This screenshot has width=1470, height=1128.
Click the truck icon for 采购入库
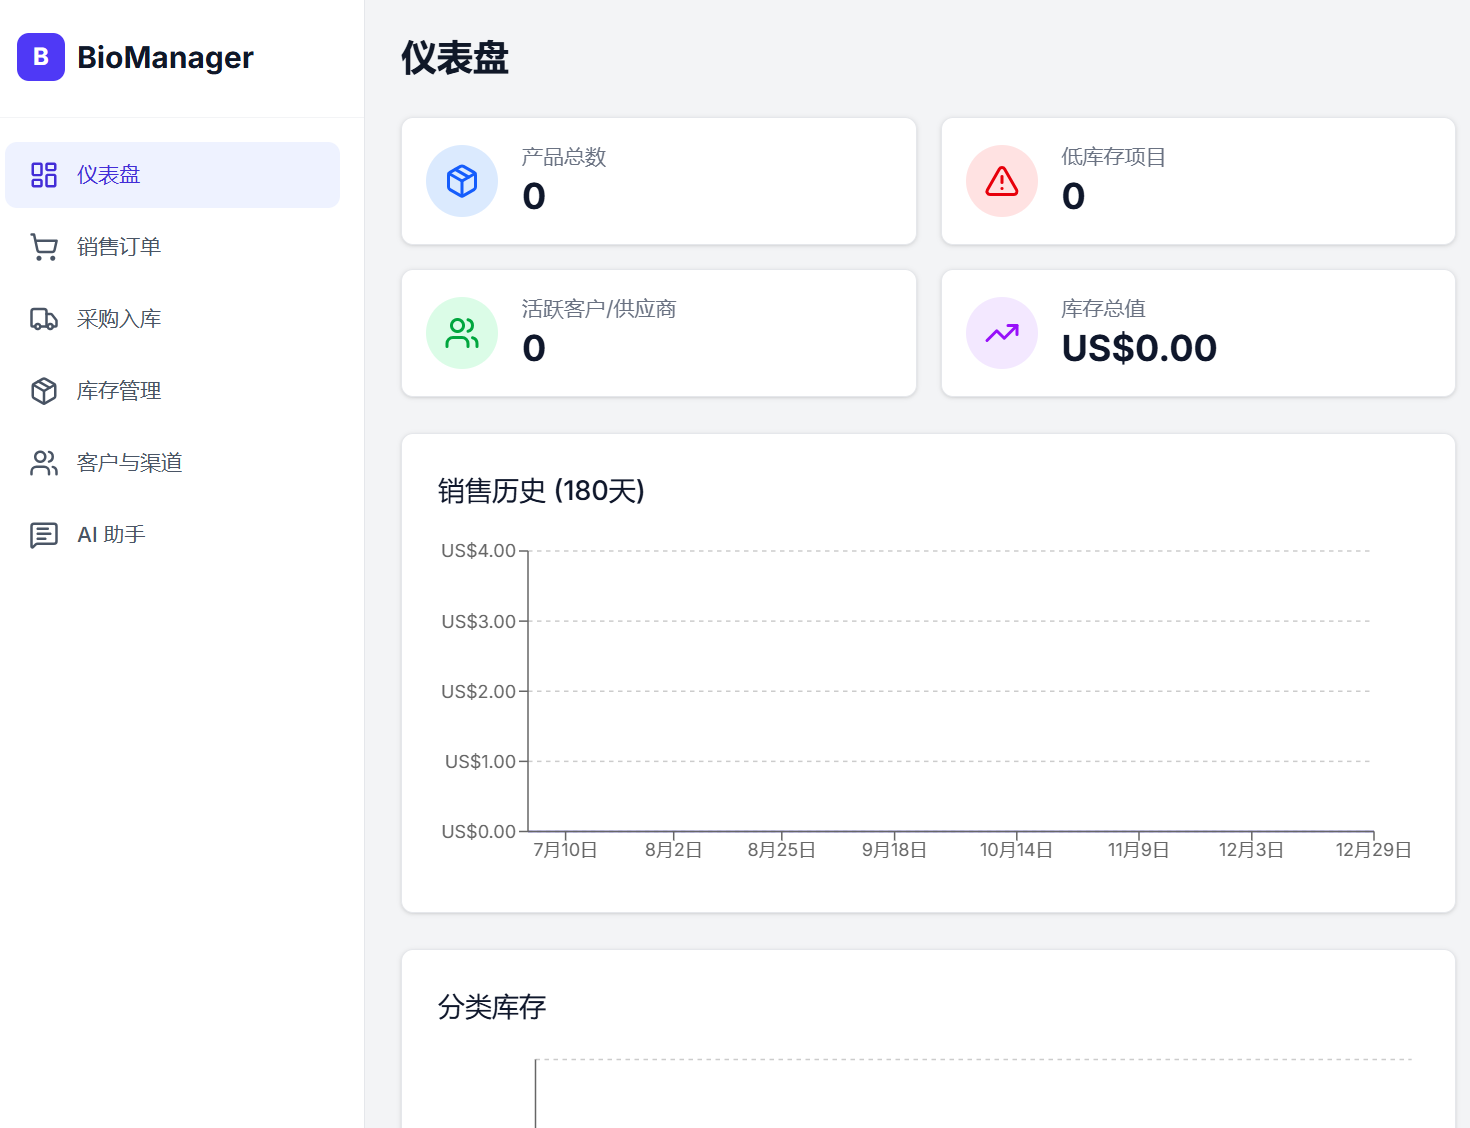44,319
